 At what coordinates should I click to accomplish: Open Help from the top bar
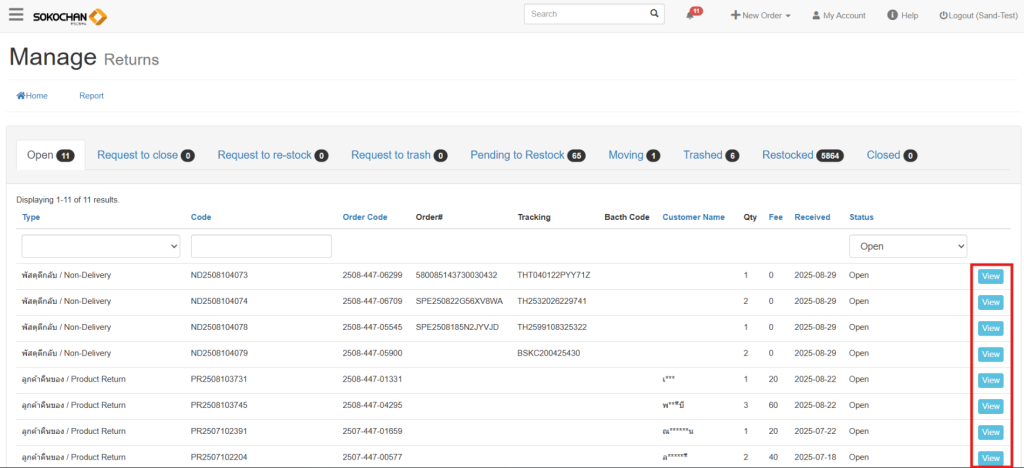pyautogui.click(x=902, y=16)
